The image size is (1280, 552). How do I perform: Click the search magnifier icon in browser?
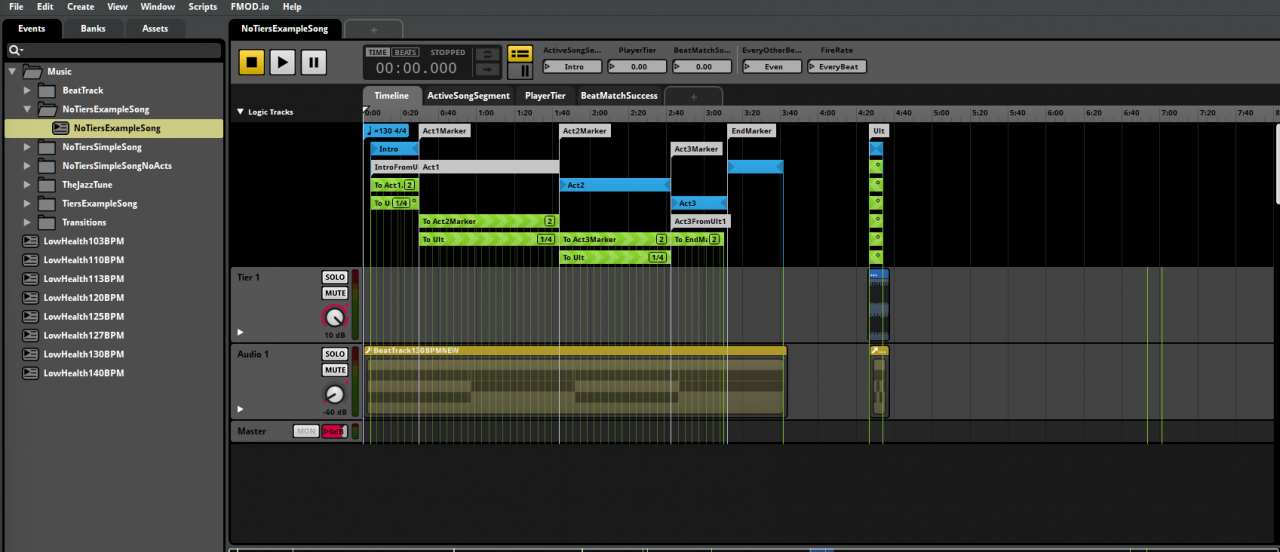(16, 50)
